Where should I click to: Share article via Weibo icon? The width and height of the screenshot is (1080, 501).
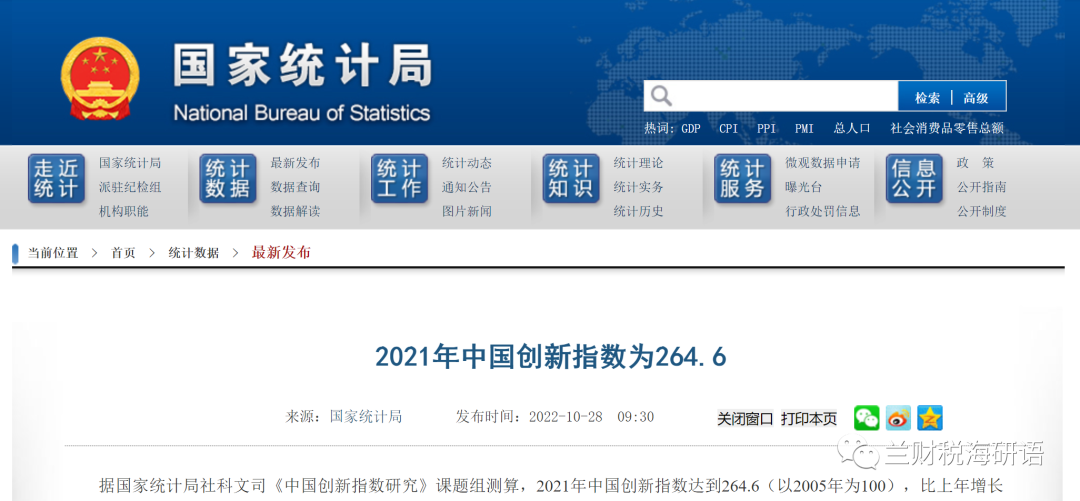[898, 418]
